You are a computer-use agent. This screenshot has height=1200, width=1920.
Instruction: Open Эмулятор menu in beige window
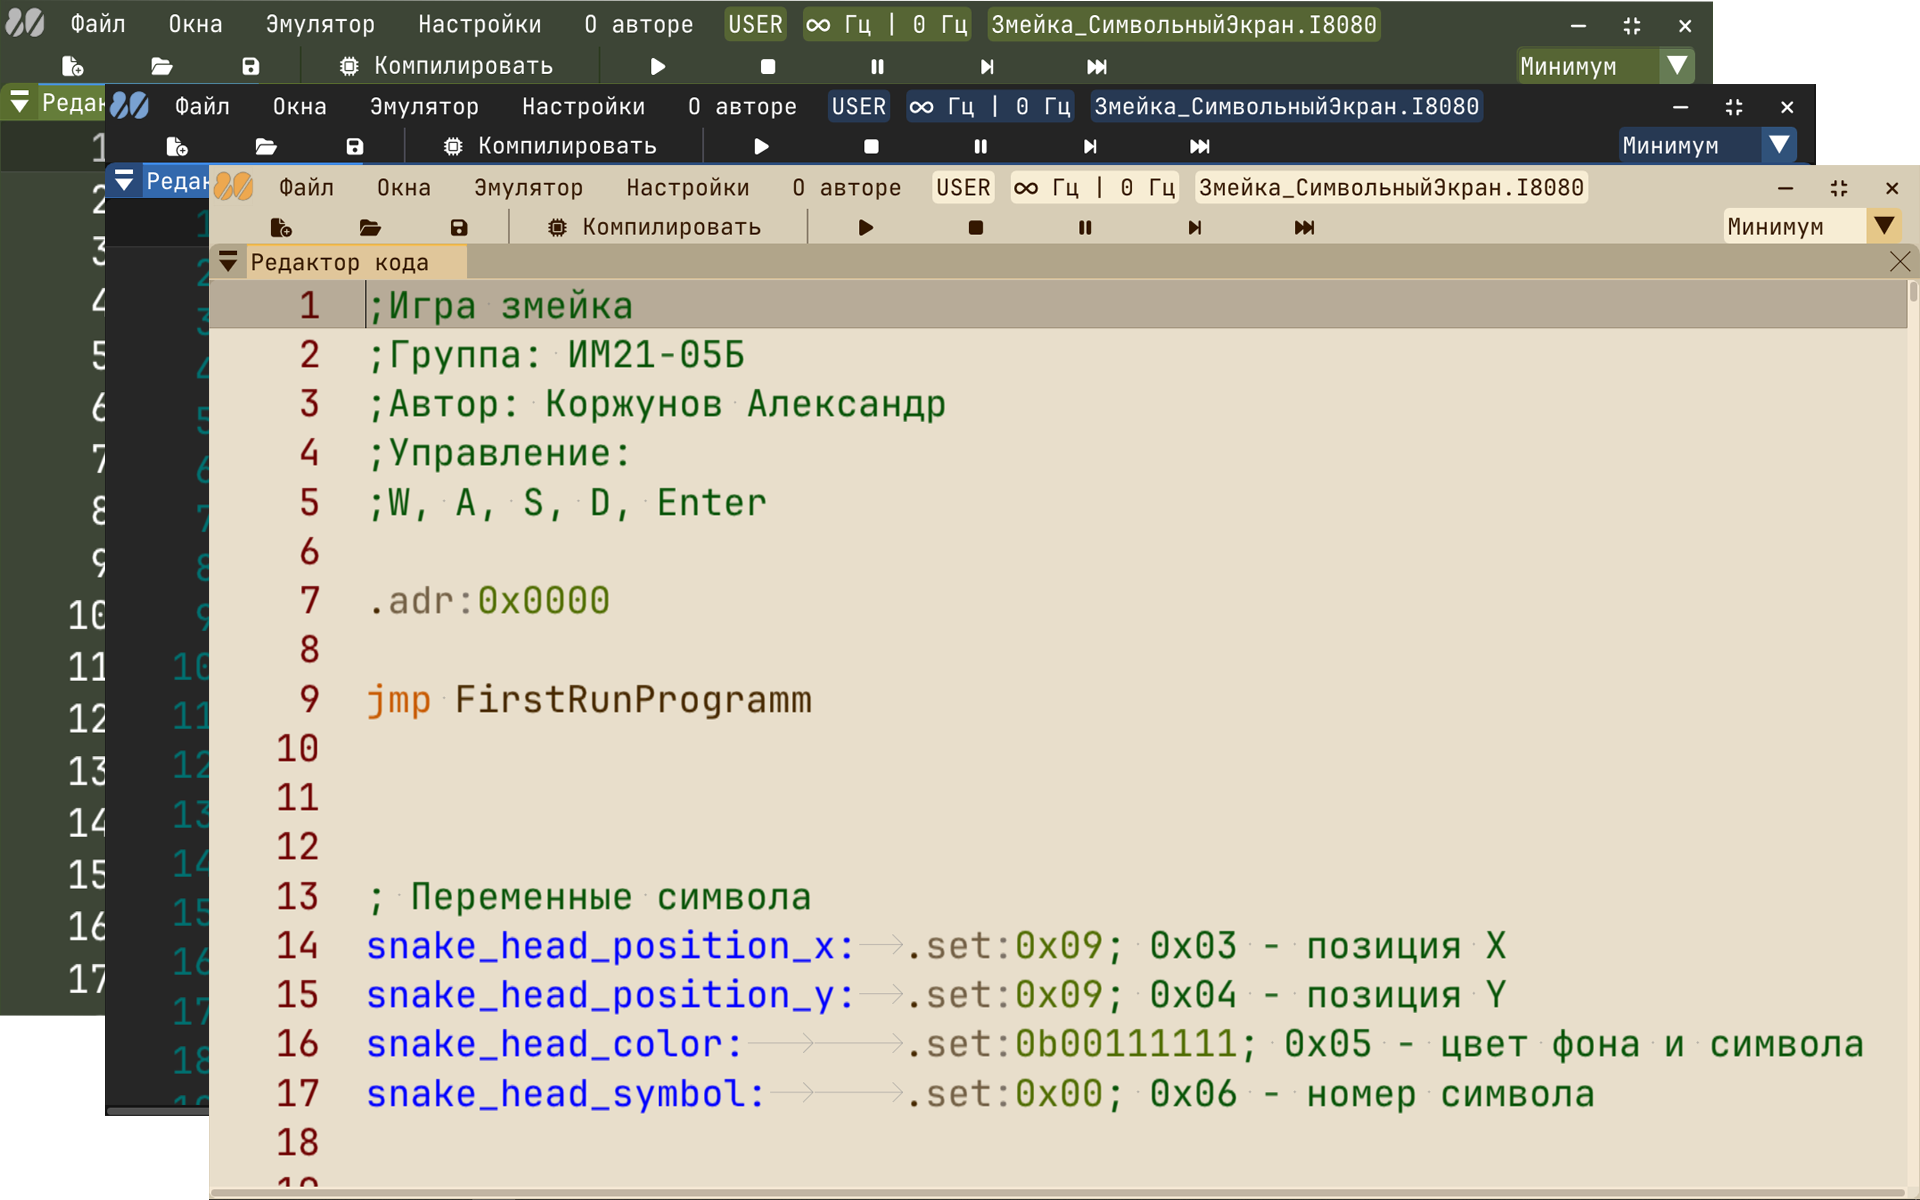click(x=528, y=188)
